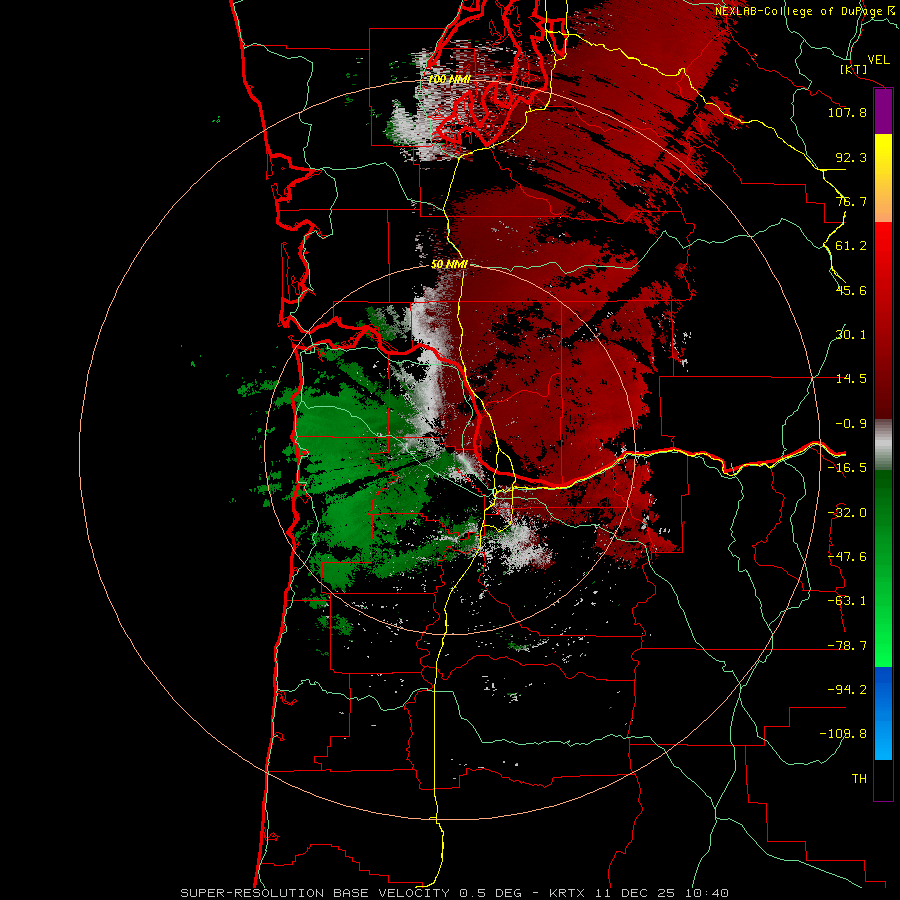Click the Super-Resolution Base Velocity caption
Image resolution: width=900 pixels, height=900 pixels.
pos(454,893)
